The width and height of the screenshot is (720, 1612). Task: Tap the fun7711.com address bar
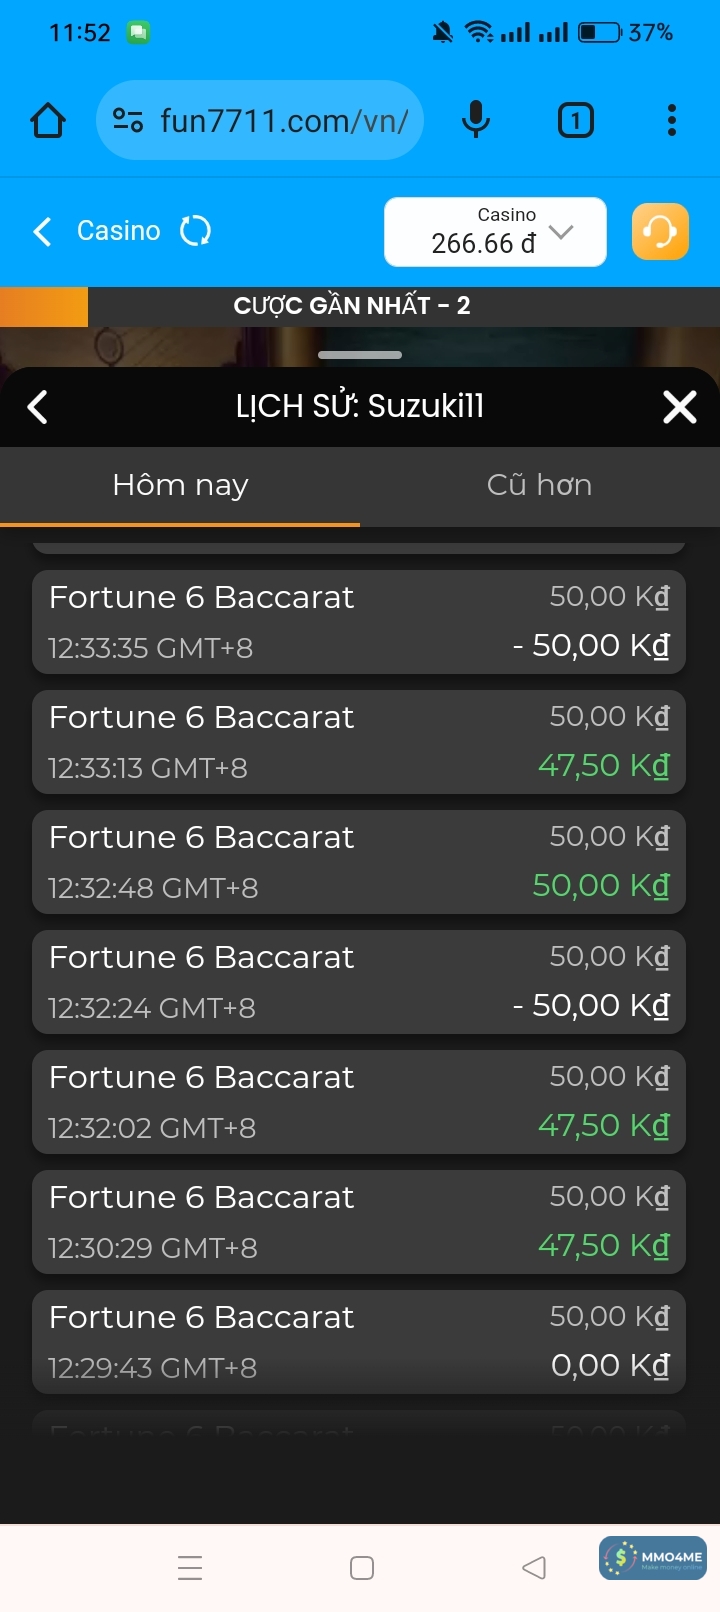(284, 121)
